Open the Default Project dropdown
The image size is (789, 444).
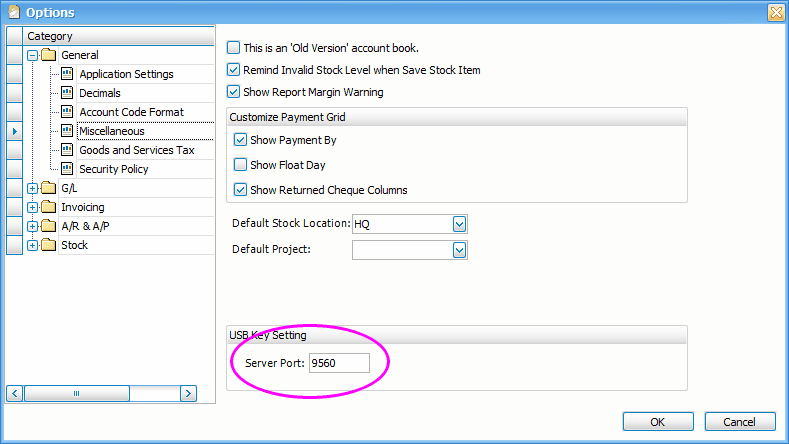460,249
